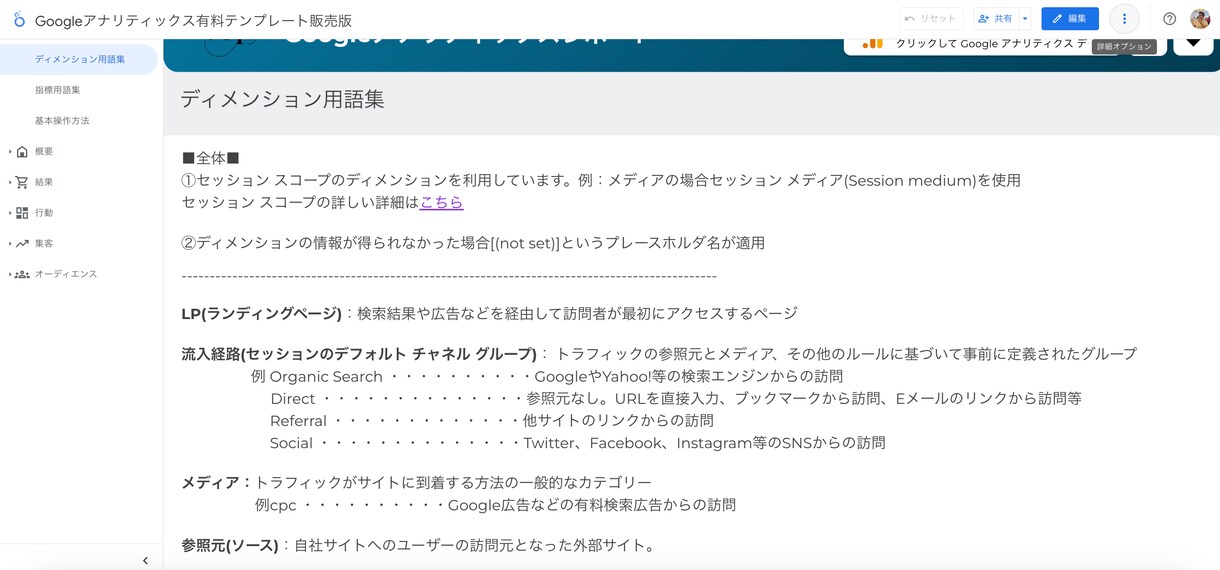Open the 概要 section label
The width and height of the screenshot is (1220, 570).
(44, 152)
